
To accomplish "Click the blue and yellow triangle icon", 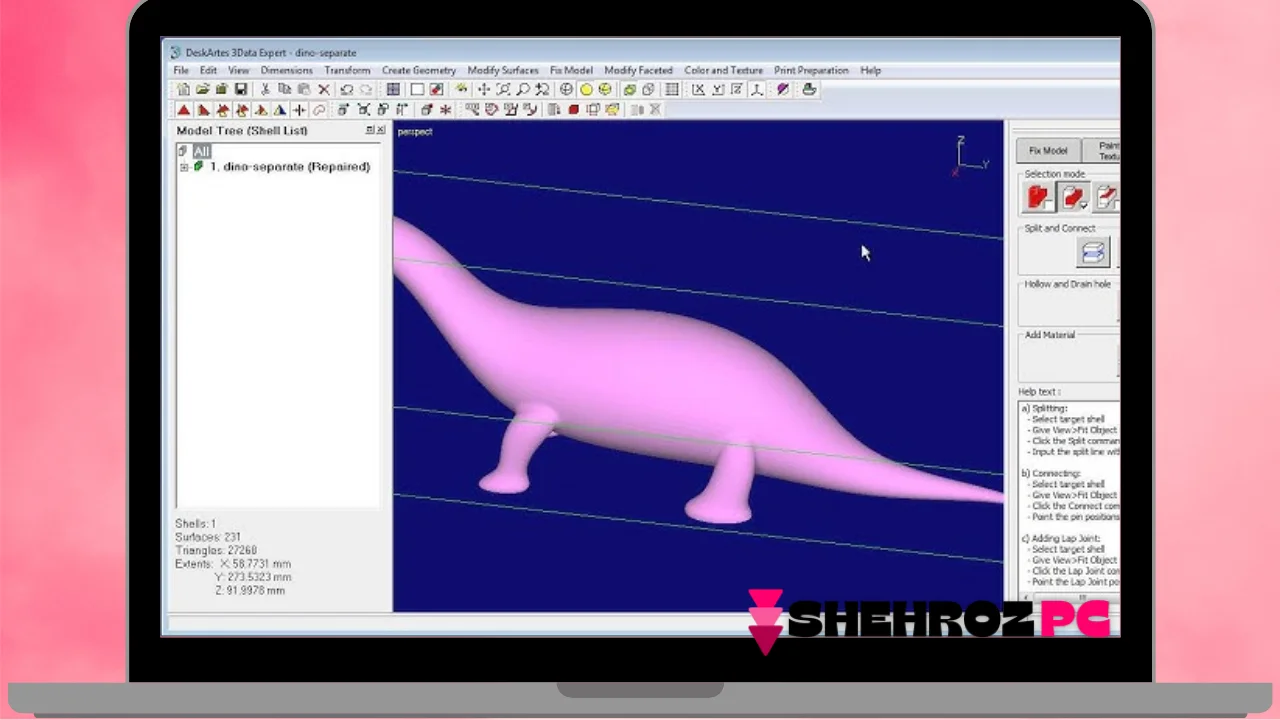I will (x=280, y=110).
